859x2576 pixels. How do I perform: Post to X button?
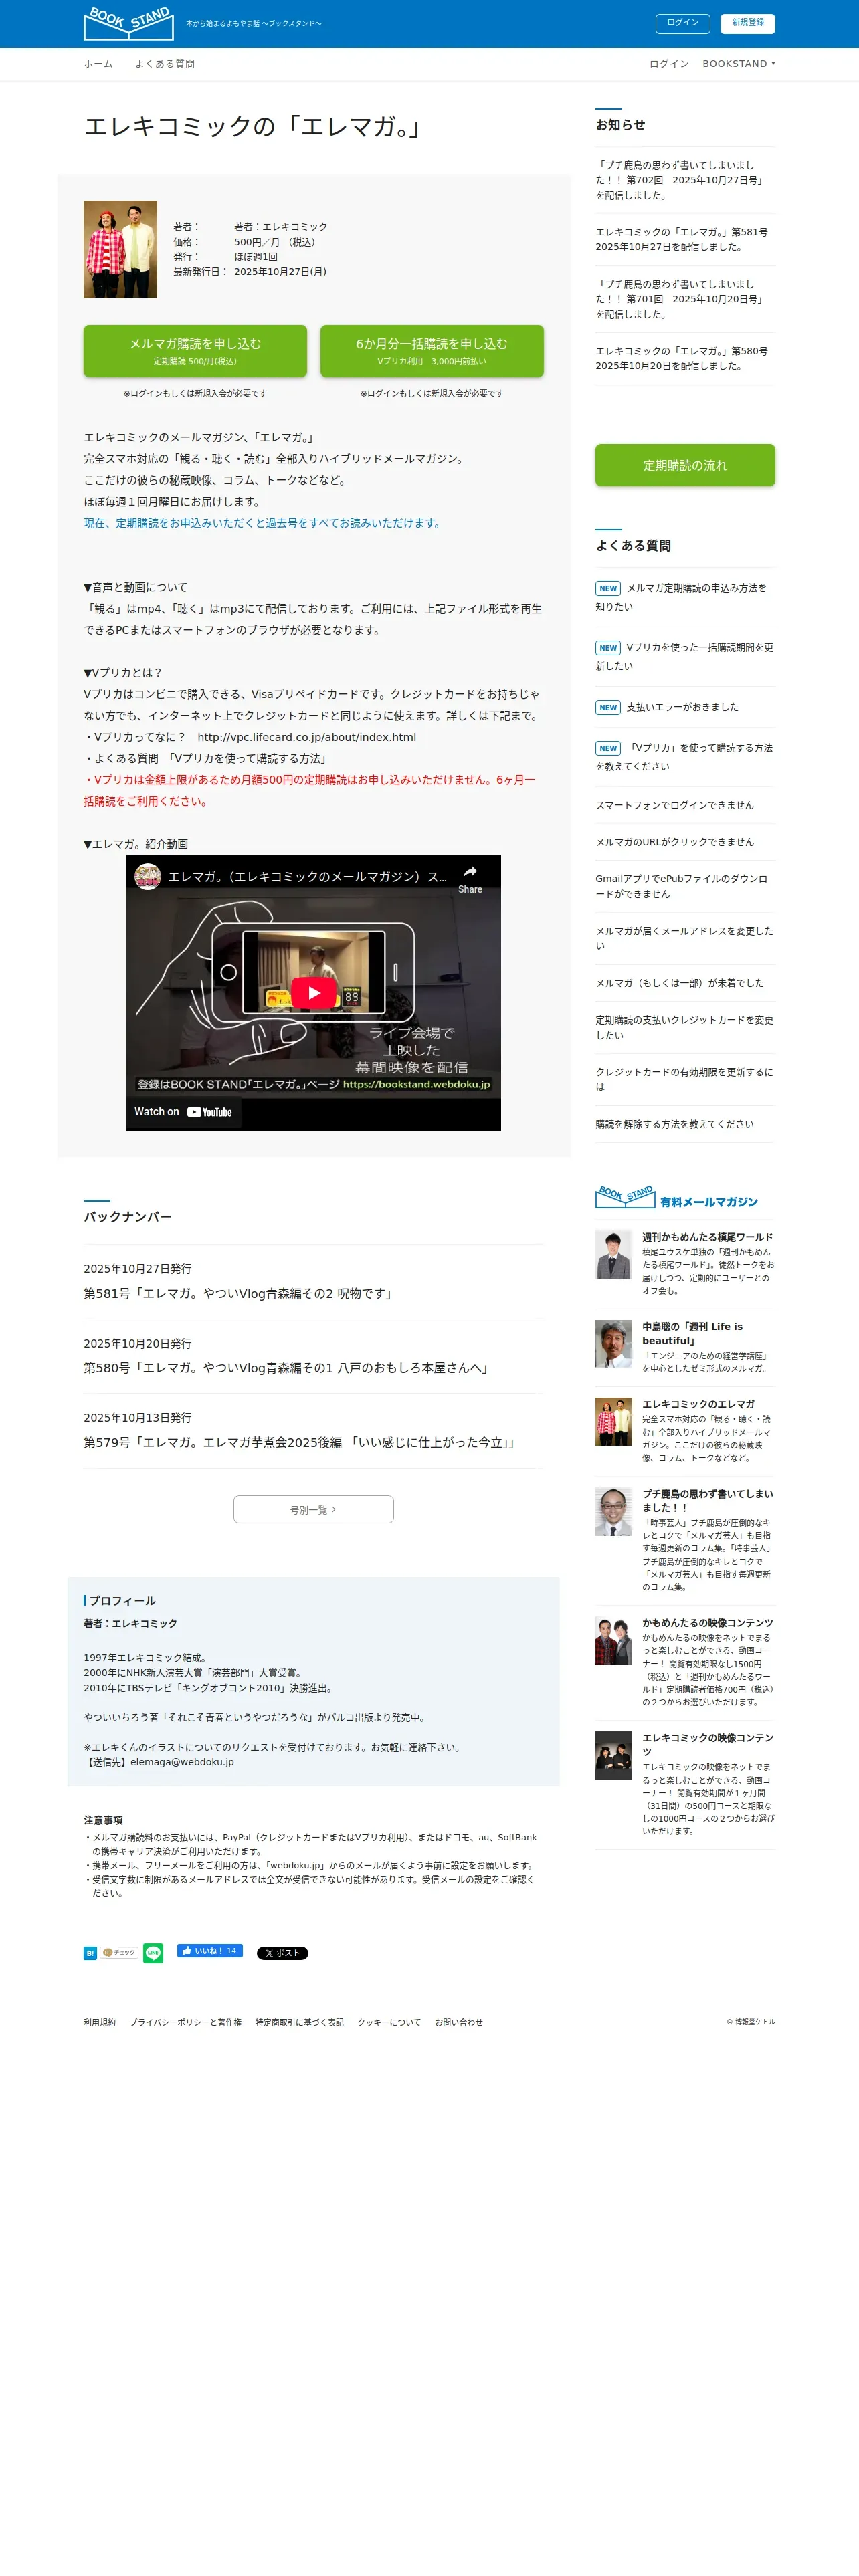pos(282,1952)
